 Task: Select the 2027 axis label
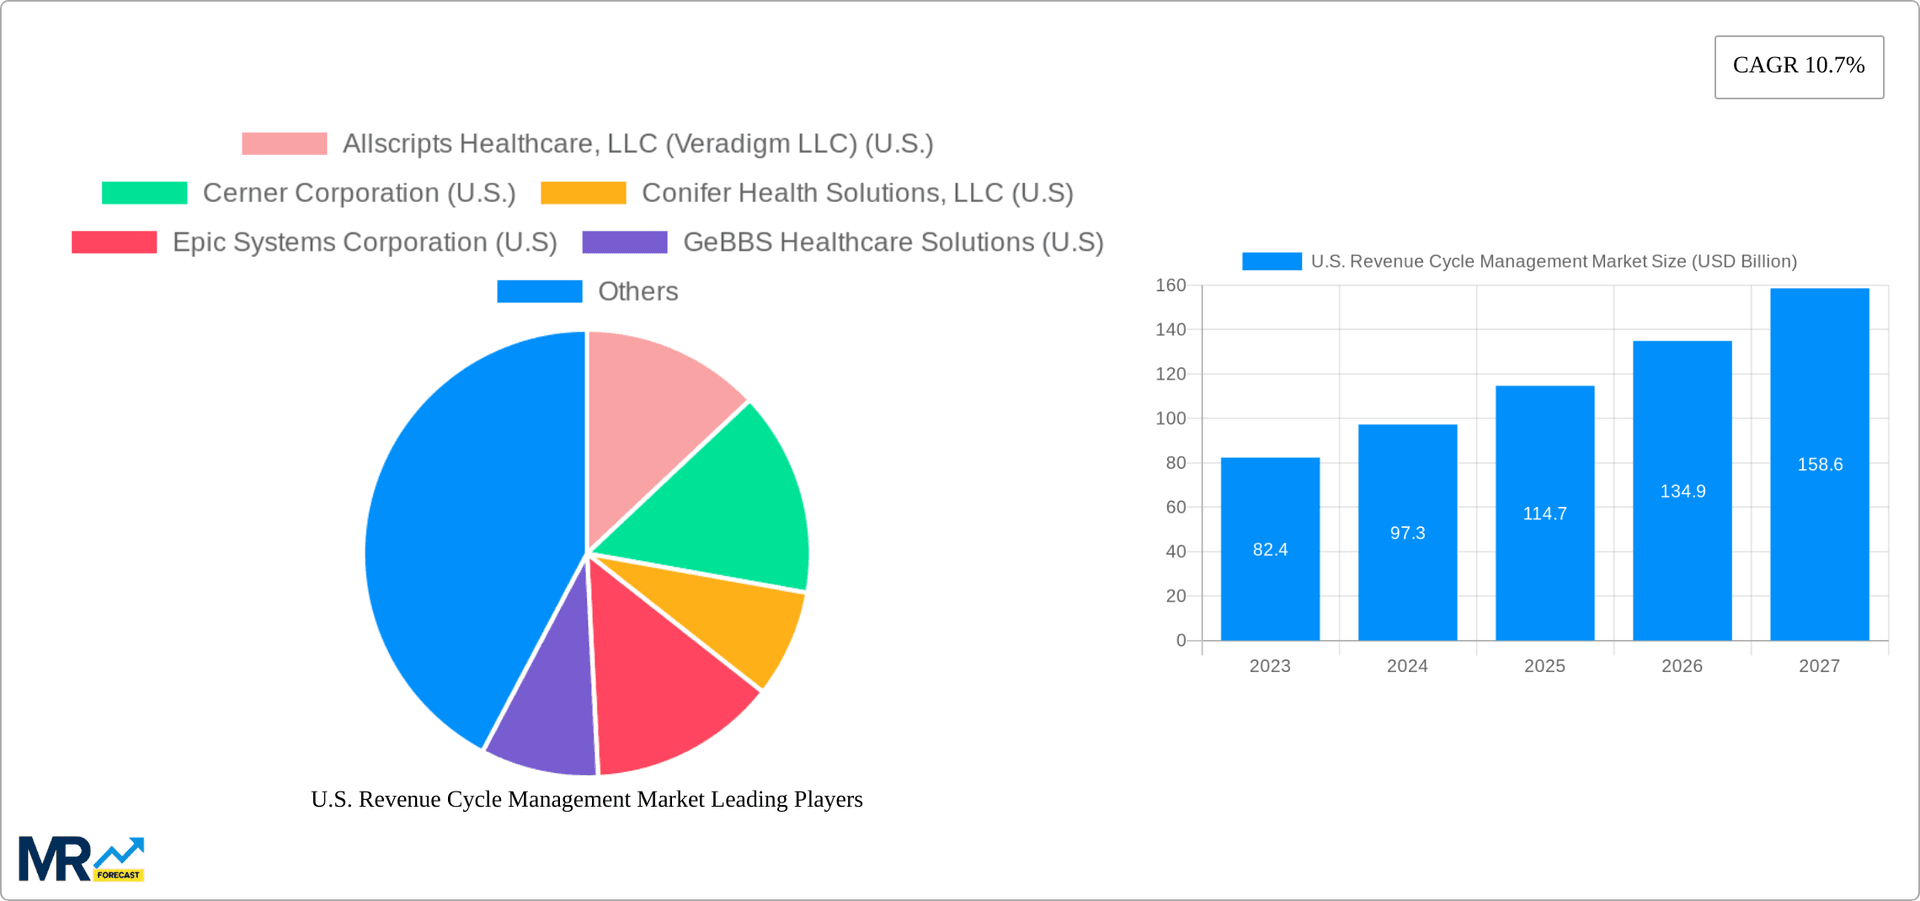[x=1820, y=665]
